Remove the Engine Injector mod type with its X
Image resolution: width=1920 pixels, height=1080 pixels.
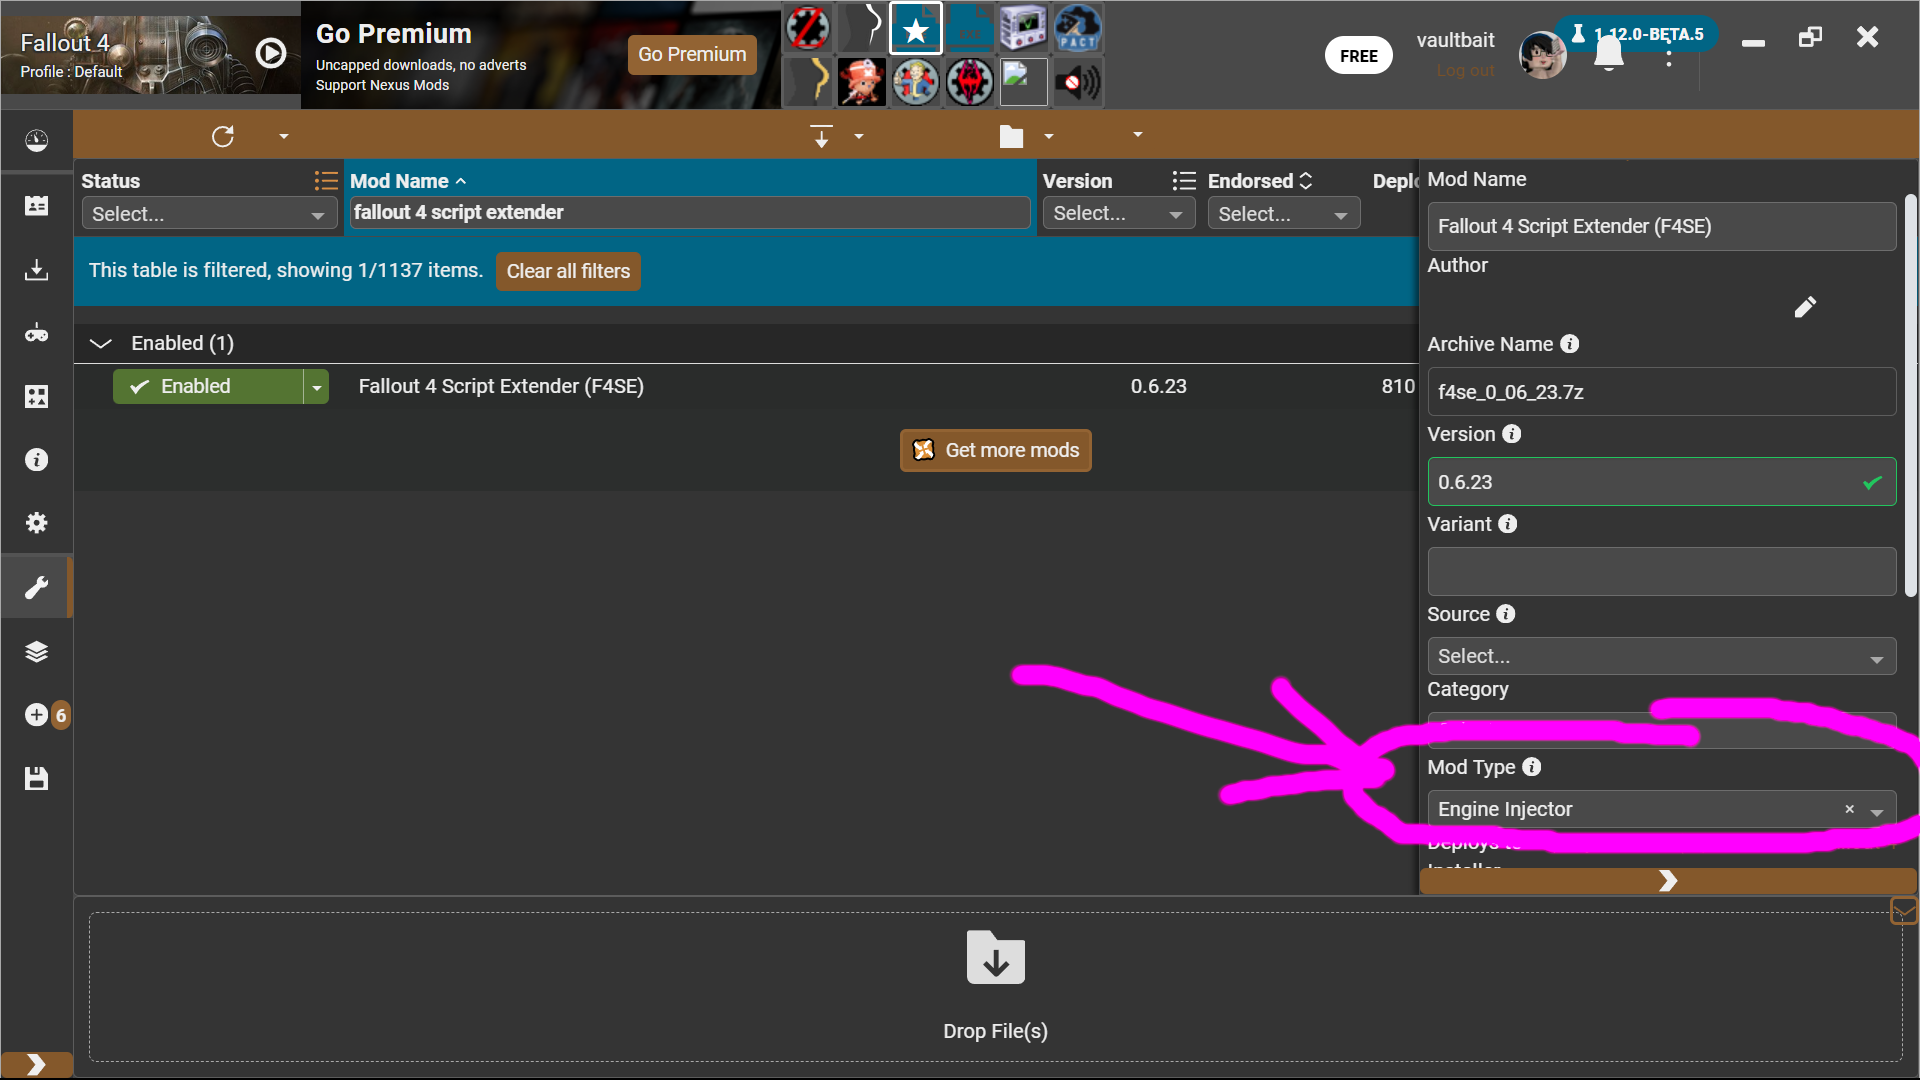pyautogui.click(x=1849, y=809)
